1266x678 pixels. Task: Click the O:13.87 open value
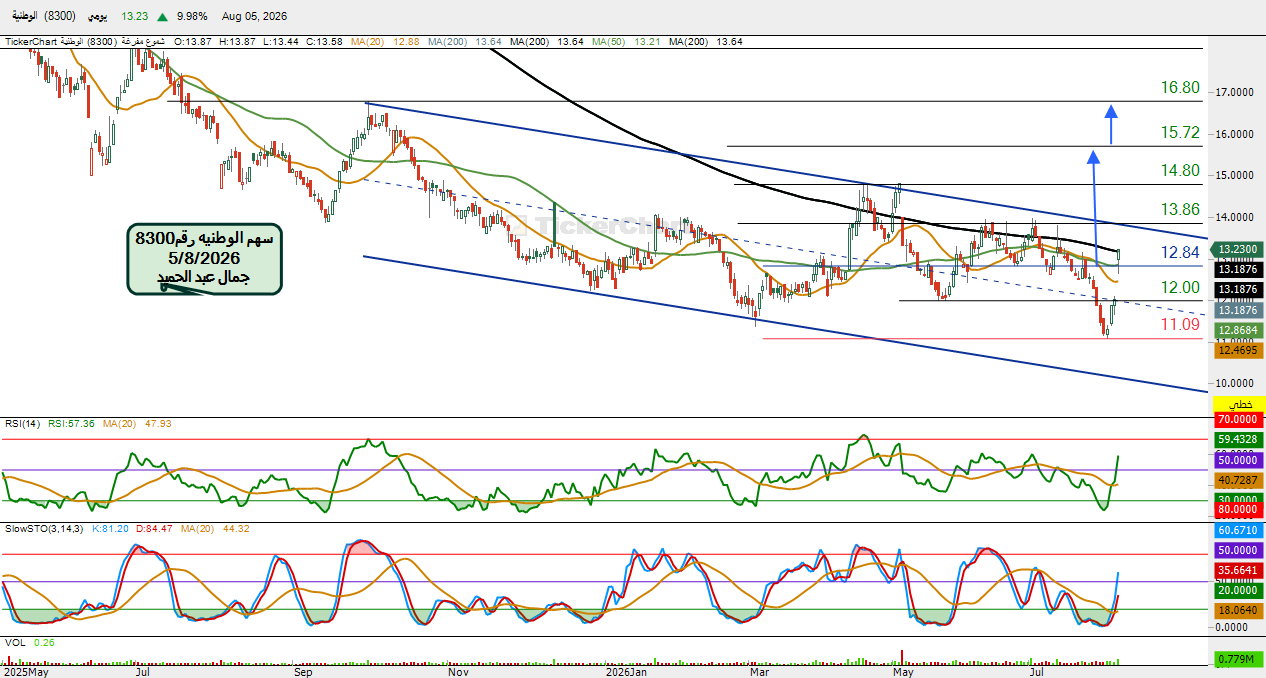192,42
